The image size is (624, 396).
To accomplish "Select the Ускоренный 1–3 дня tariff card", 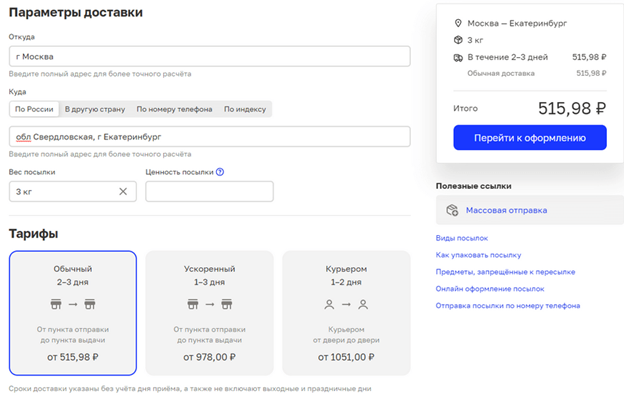I will tap(209, 313).
